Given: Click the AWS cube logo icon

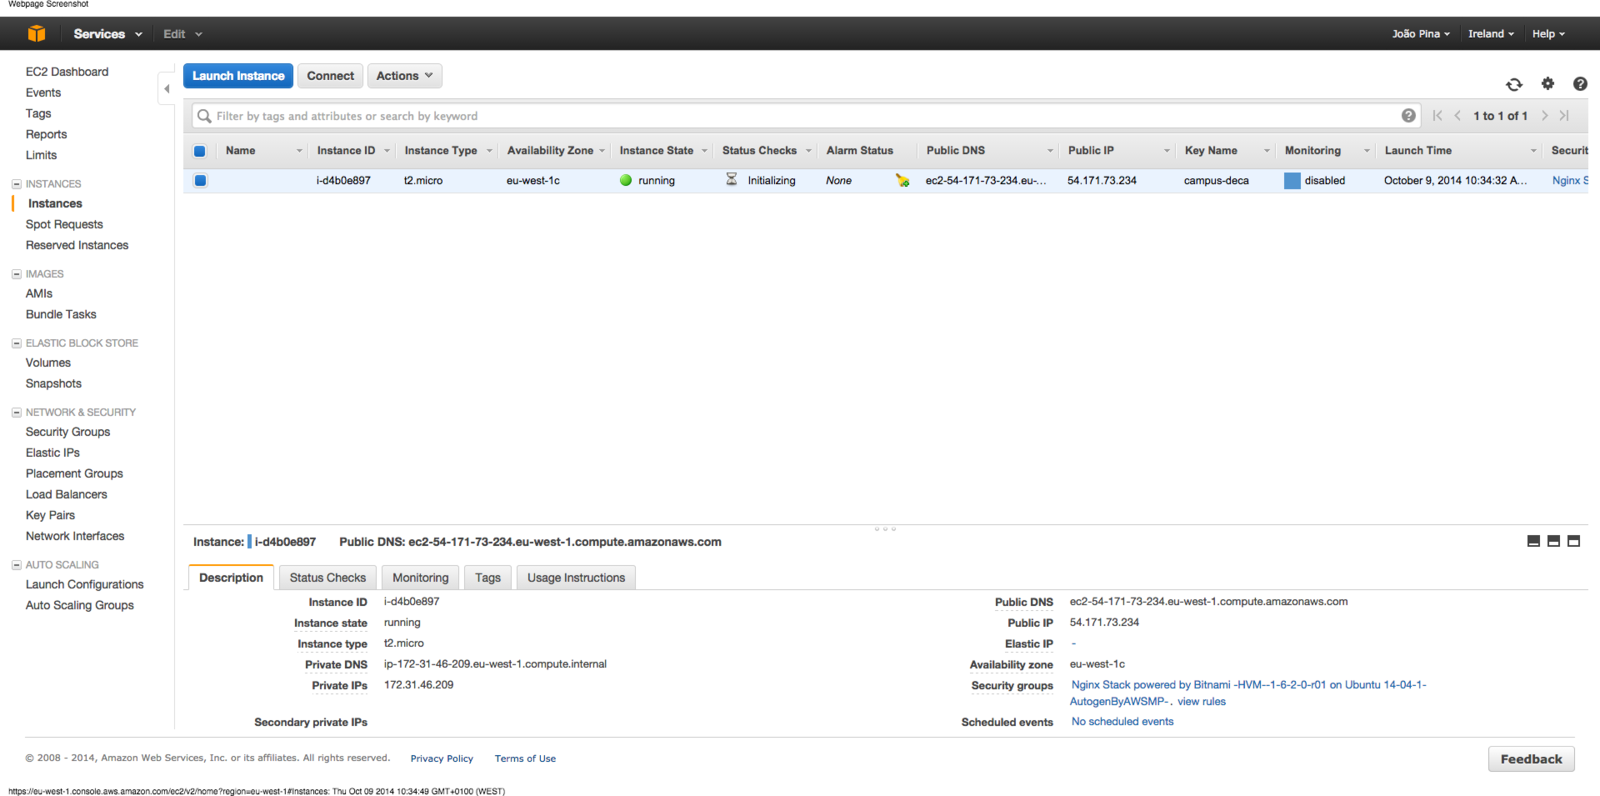Looking at the screenshot, I should [x=36, y=33].
